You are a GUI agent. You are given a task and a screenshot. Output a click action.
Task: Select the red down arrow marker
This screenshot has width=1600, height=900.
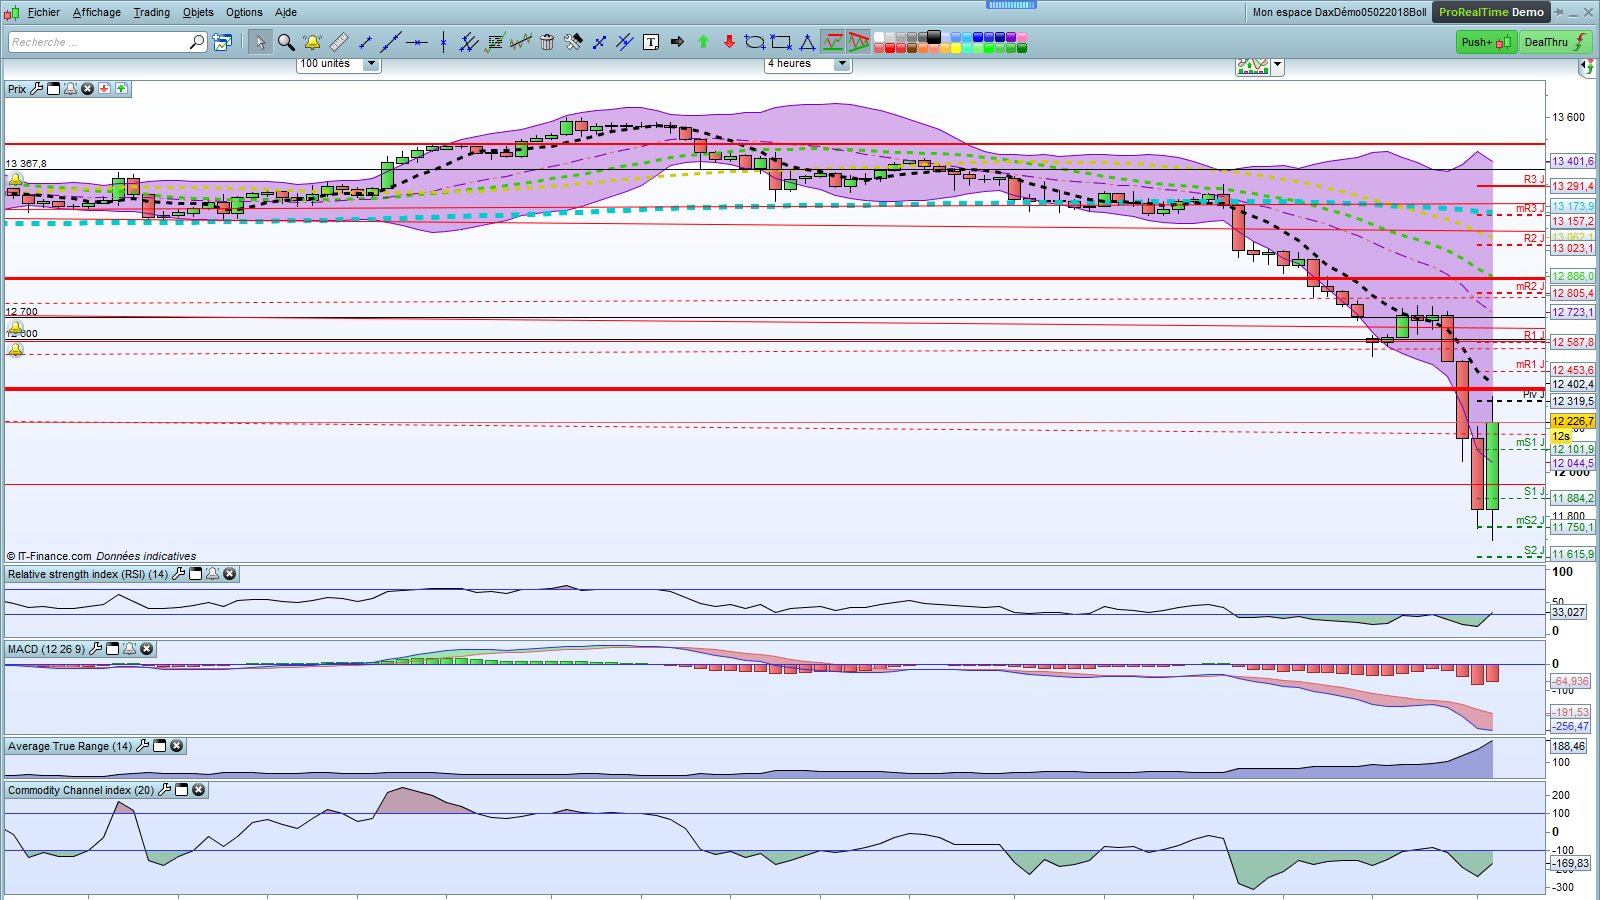(x=729, y=42)
